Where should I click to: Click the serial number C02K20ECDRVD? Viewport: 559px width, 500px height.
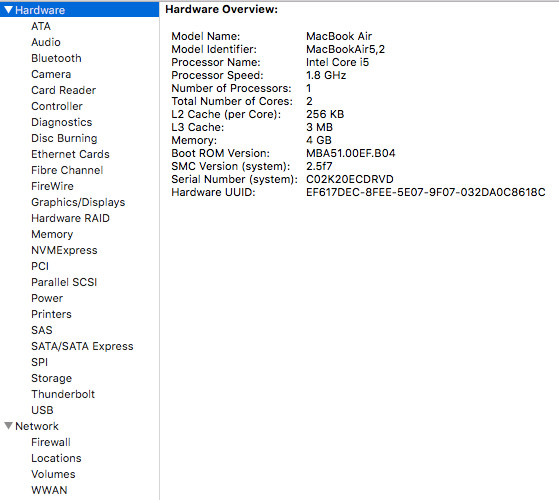coord(350,179)
